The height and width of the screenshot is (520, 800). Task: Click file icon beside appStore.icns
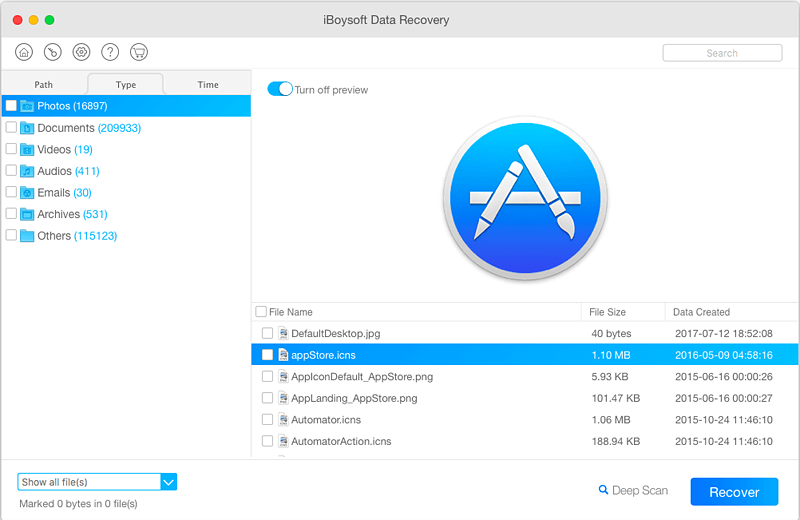click(283, 355)
